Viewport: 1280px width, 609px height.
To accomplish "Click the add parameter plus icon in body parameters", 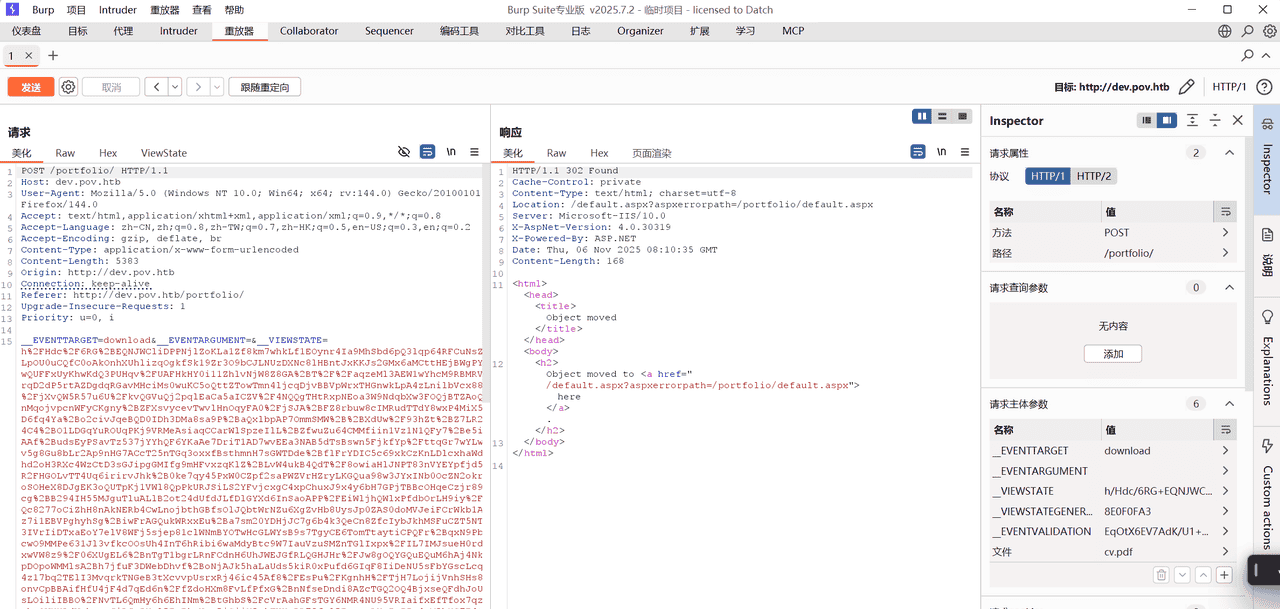I will click(x=1223, y=575).
